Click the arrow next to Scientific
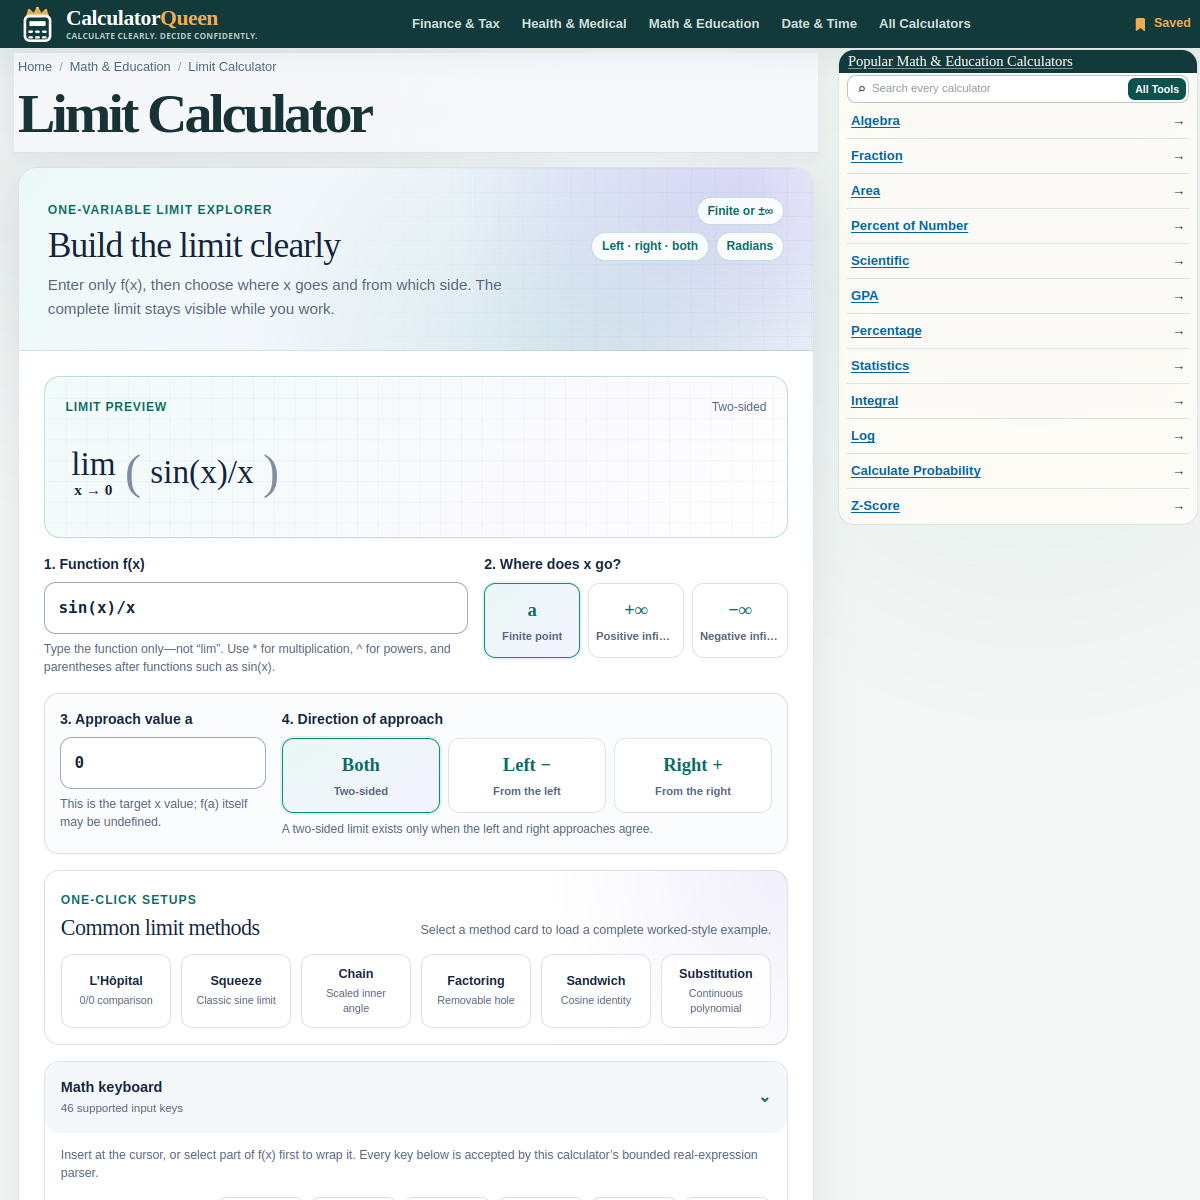Screen dimensions: 1200x1200 click(1178, 262)
